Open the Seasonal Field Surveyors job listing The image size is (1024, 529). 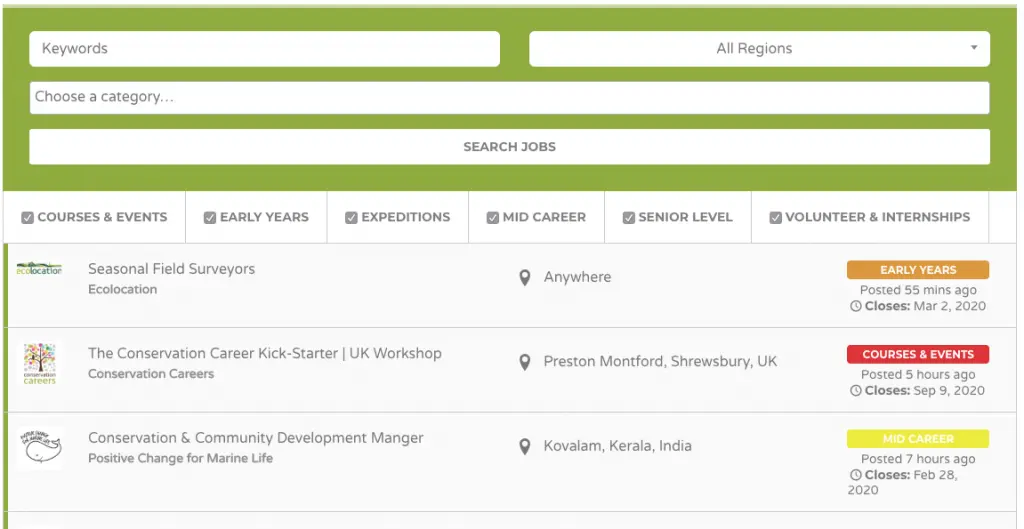(x=172, y=269)
